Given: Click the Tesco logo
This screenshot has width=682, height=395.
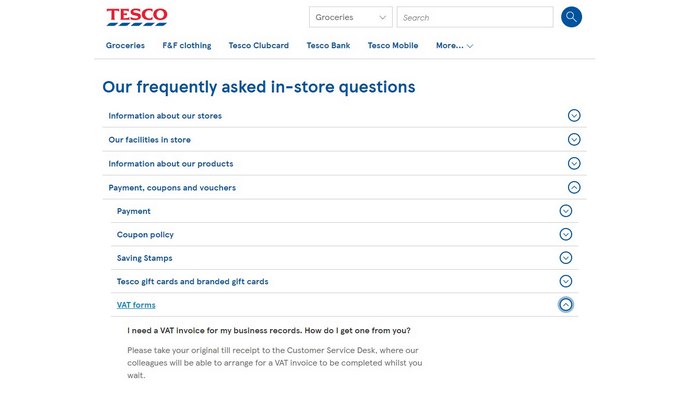Looking at the screenshot, I should coord(137,17).
